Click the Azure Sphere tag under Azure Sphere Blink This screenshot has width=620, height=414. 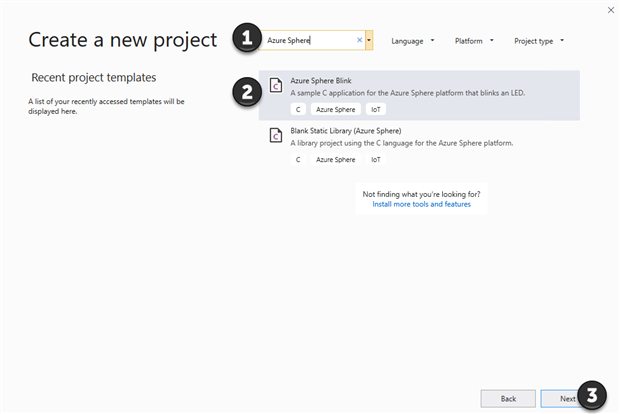click(335, 108)
